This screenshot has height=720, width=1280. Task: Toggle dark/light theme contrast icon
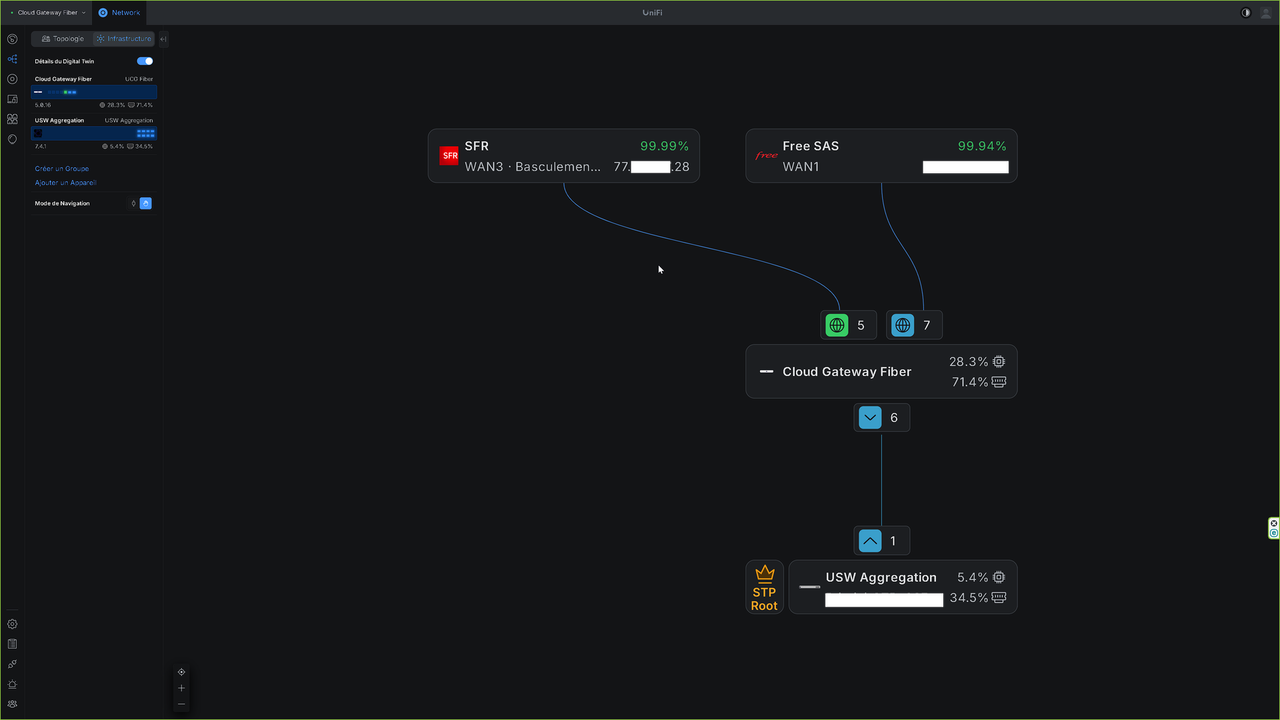(x=1246, y=13)
